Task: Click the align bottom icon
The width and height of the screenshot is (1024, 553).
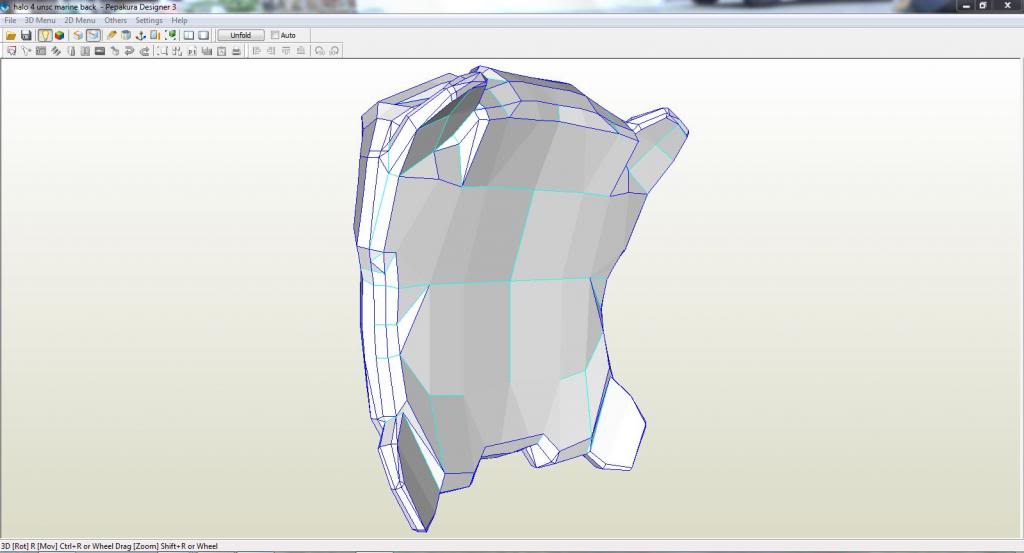Action: click(x=300, y=51)
